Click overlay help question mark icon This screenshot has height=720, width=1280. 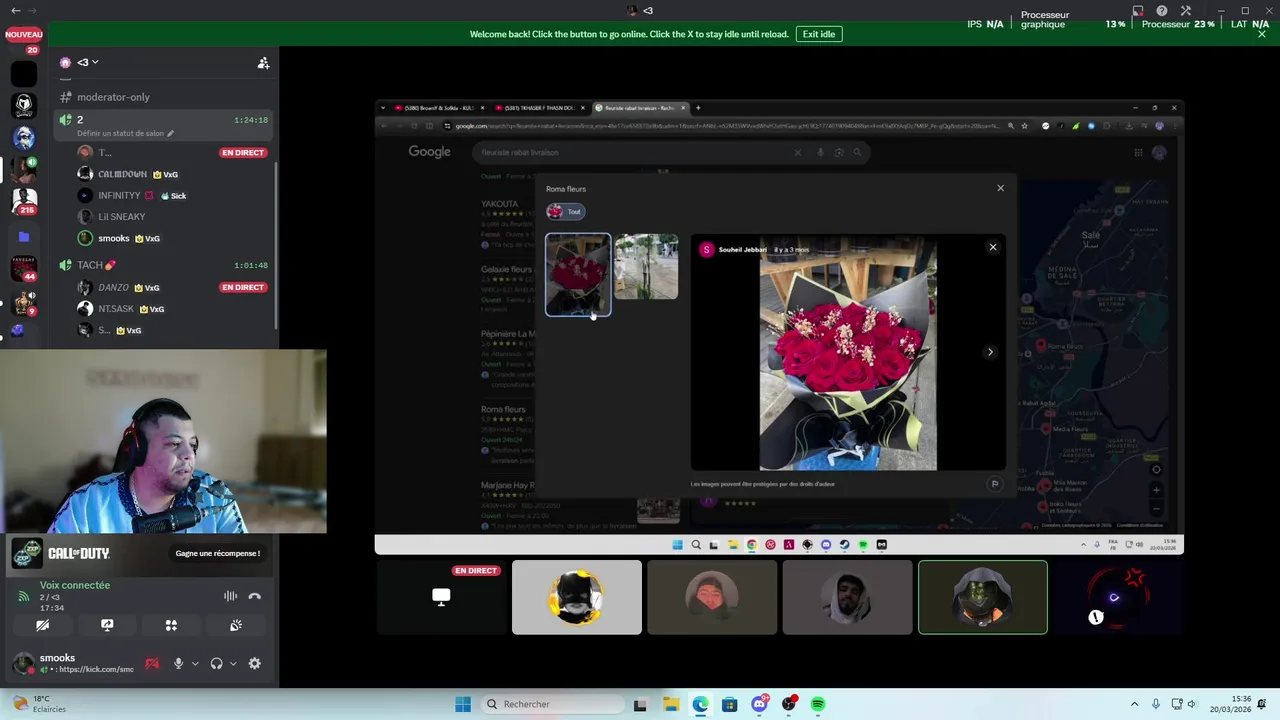point(1161,11)
